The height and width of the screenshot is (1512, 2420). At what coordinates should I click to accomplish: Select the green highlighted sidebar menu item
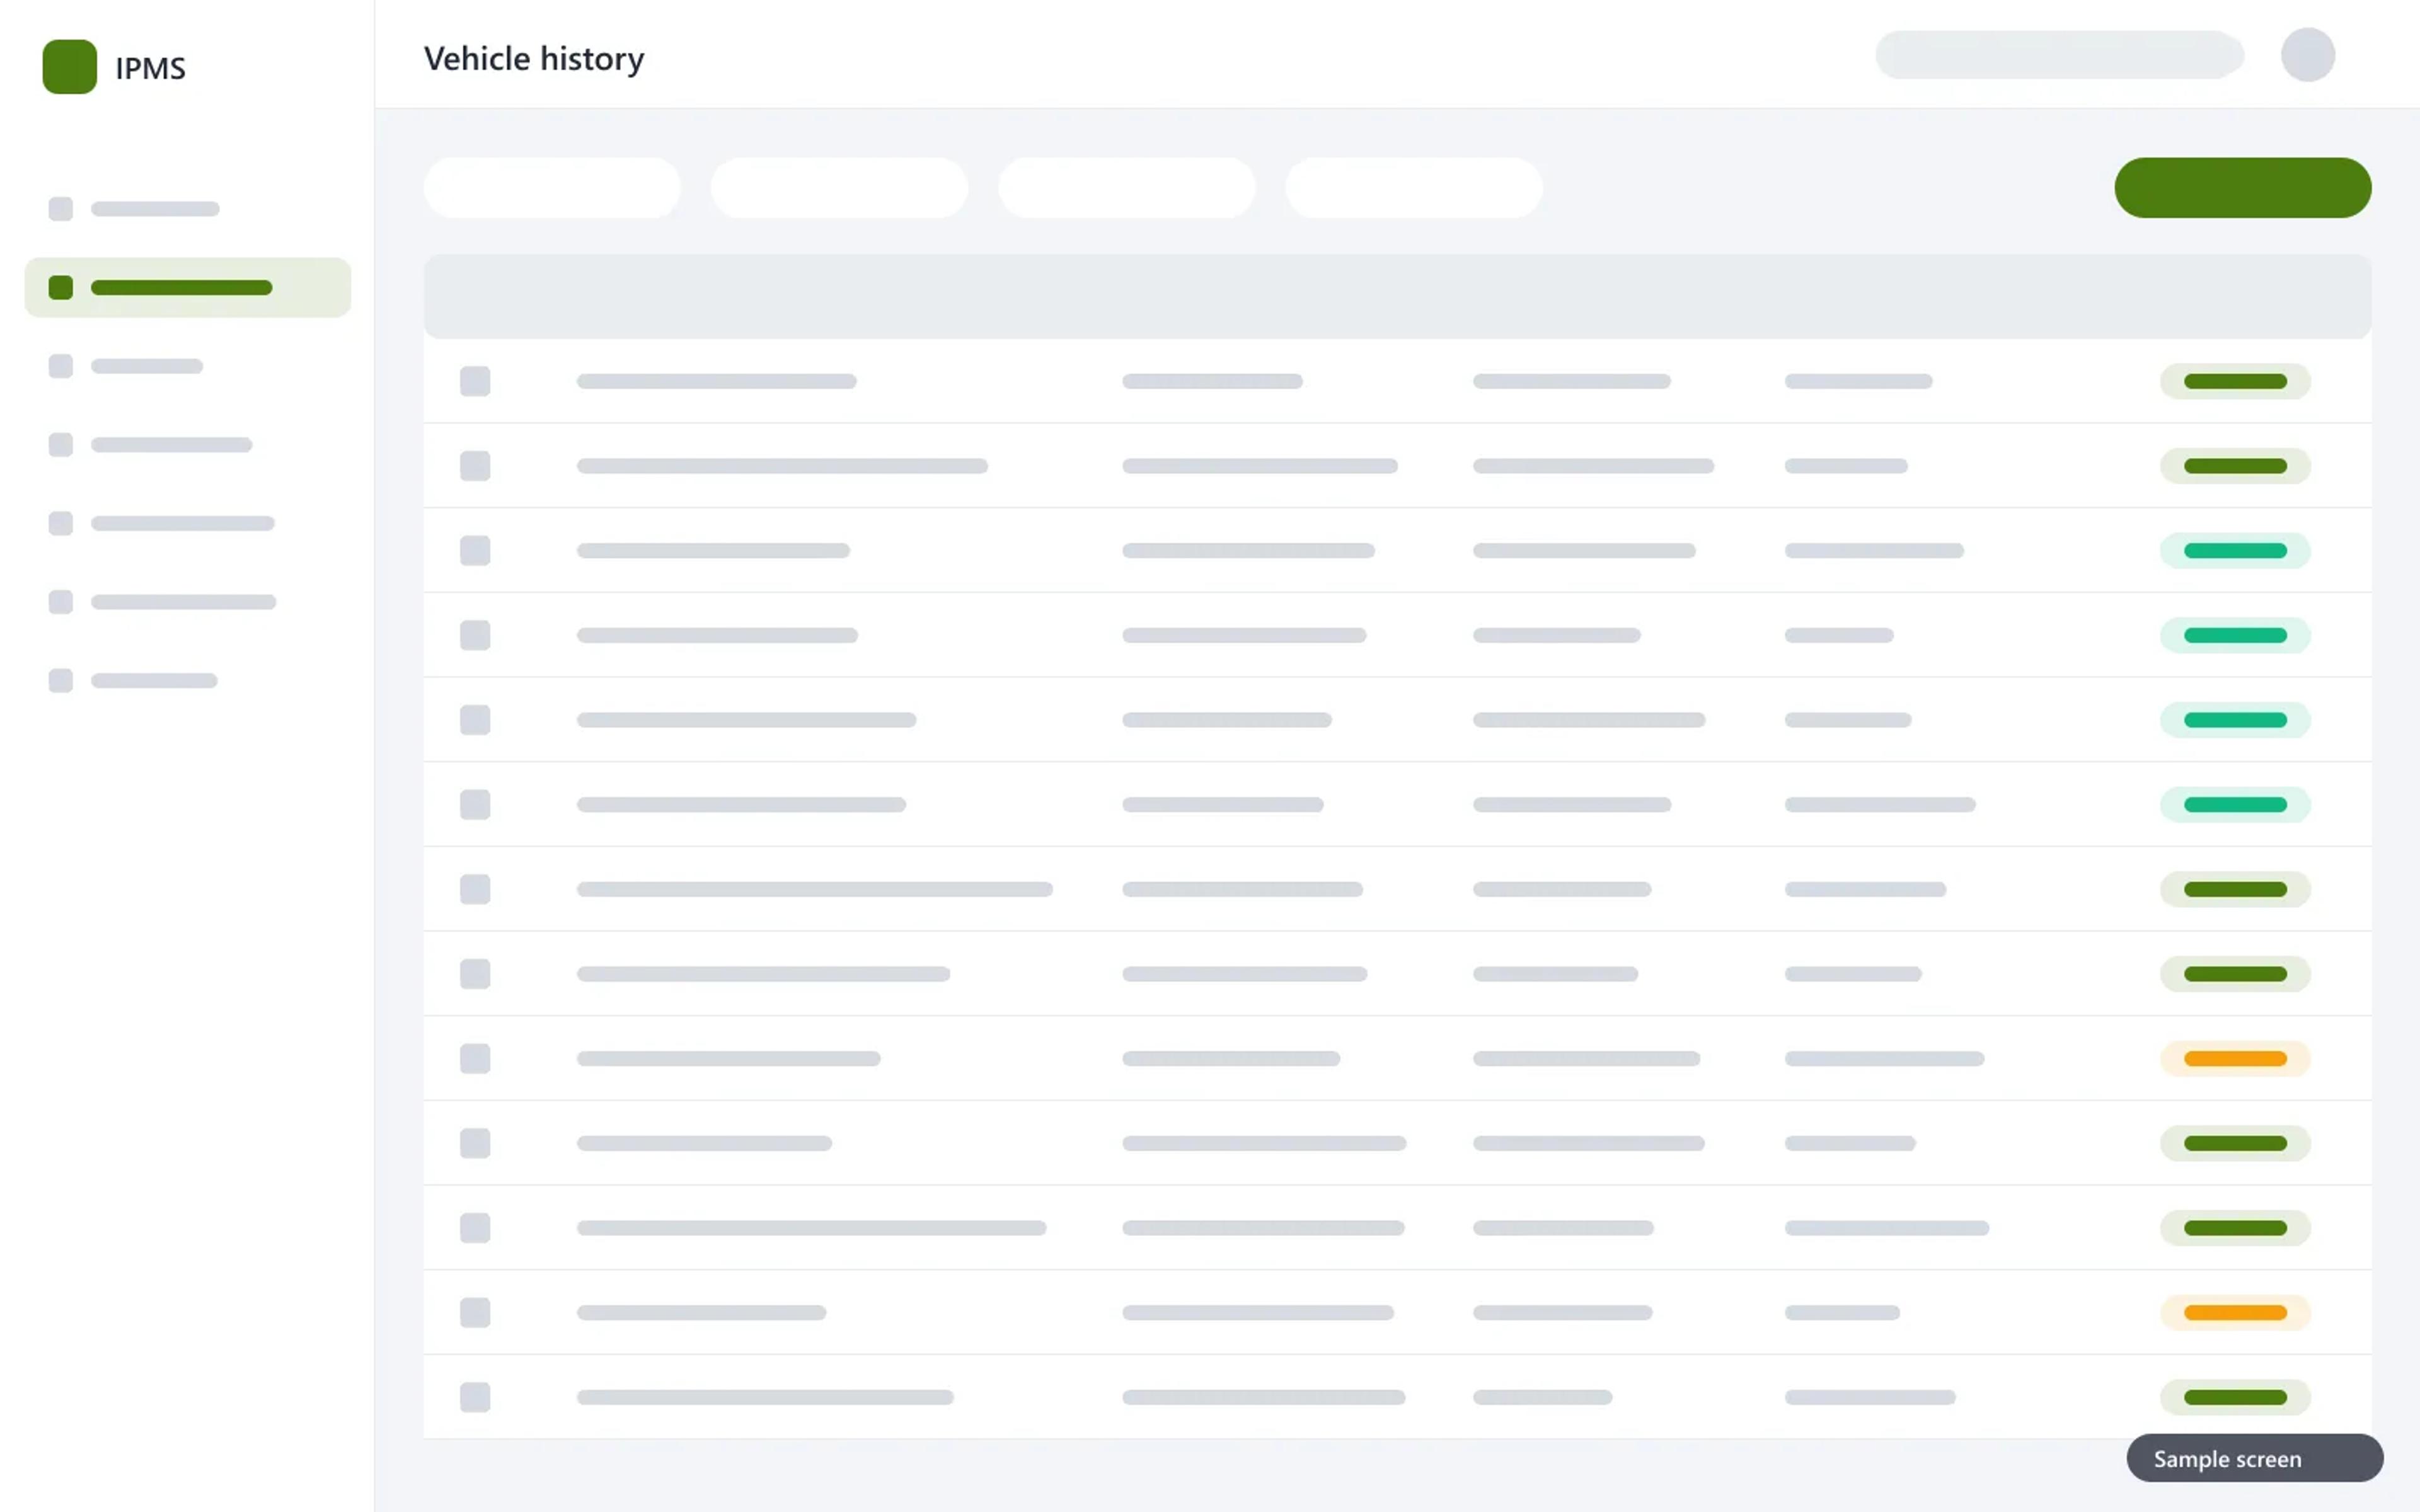(x=188, y=288)
